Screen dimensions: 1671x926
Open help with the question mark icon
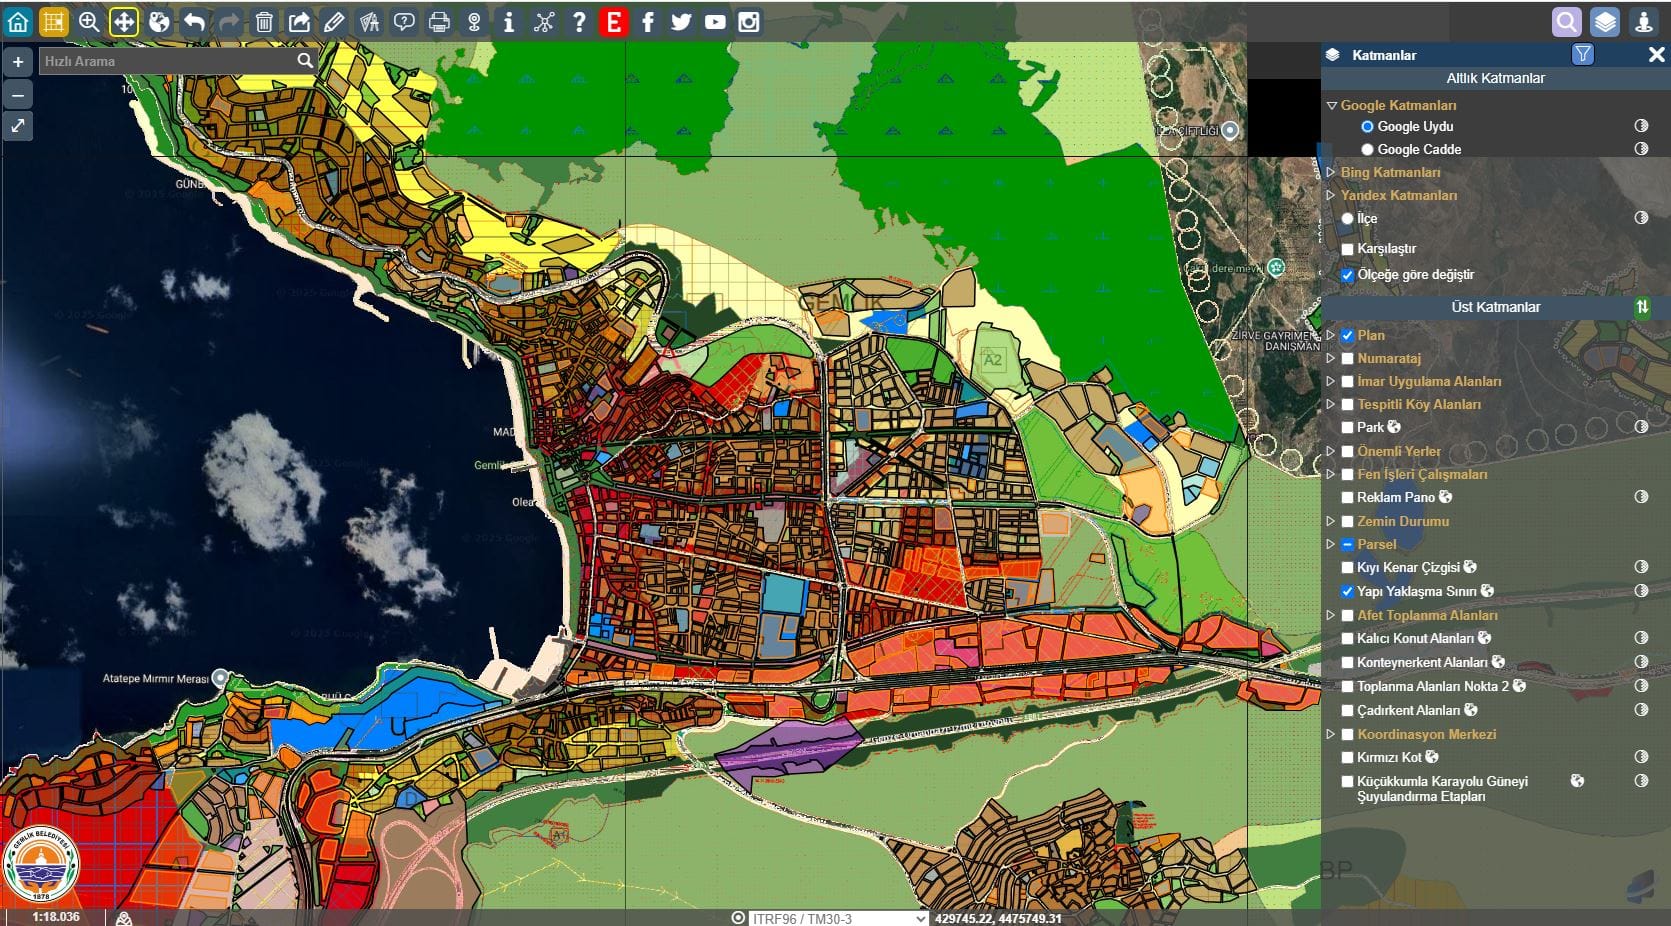coord(579,22)
